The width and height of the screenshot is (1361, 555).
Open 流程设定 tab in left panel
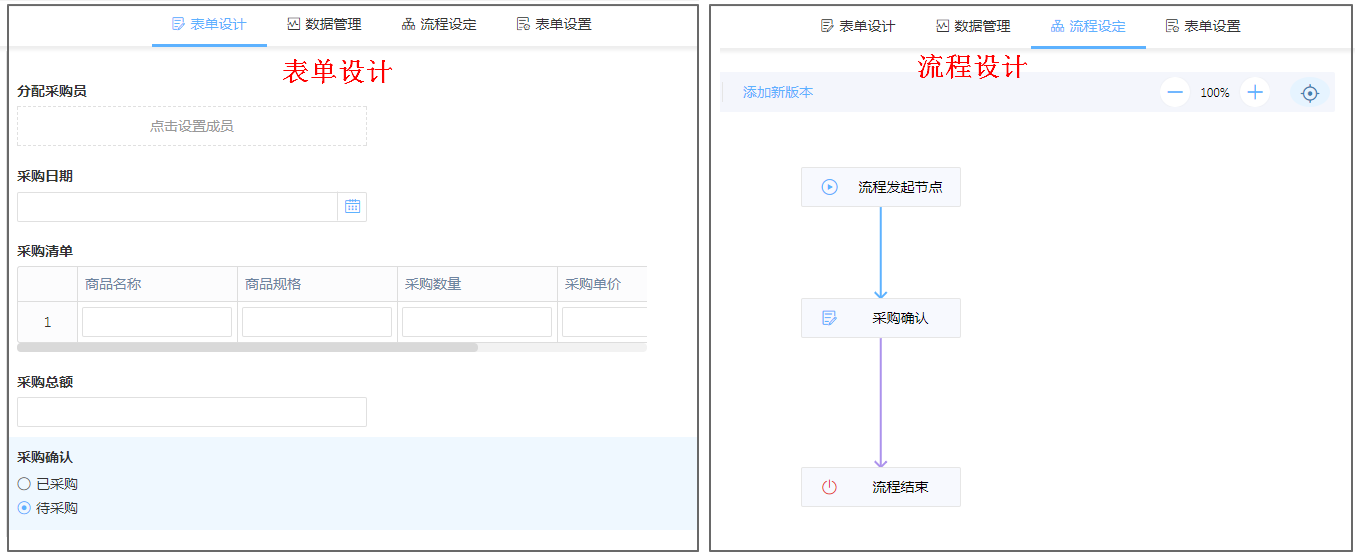pyautogui.click(x=439, y=24)
